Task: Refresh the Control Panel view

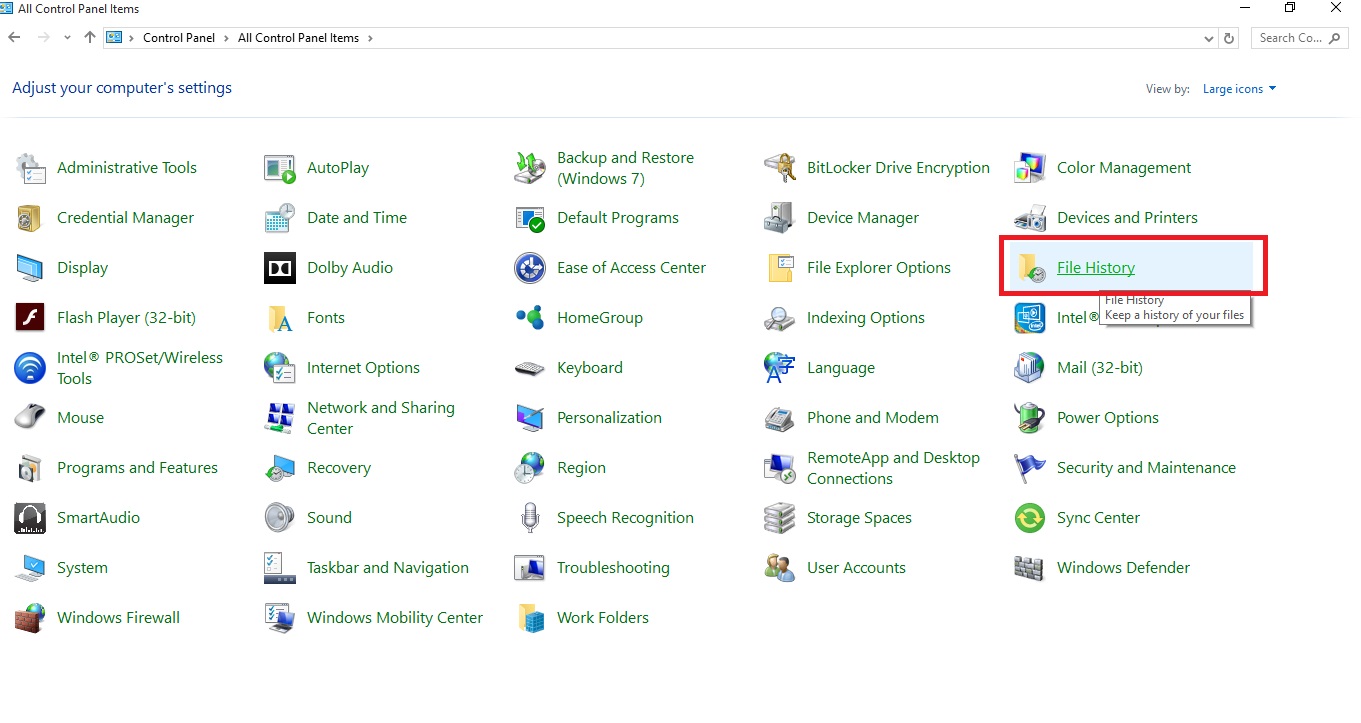Action: coord(1230,38)
